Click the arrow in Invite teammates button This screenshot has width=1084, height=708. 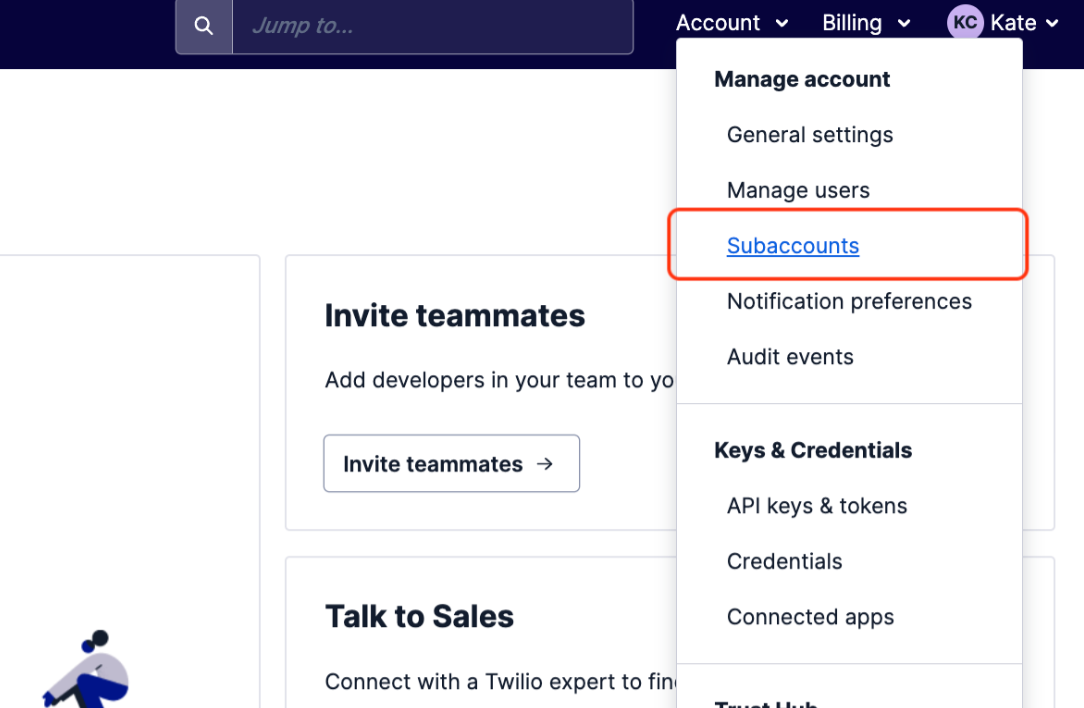coord(545,464)
